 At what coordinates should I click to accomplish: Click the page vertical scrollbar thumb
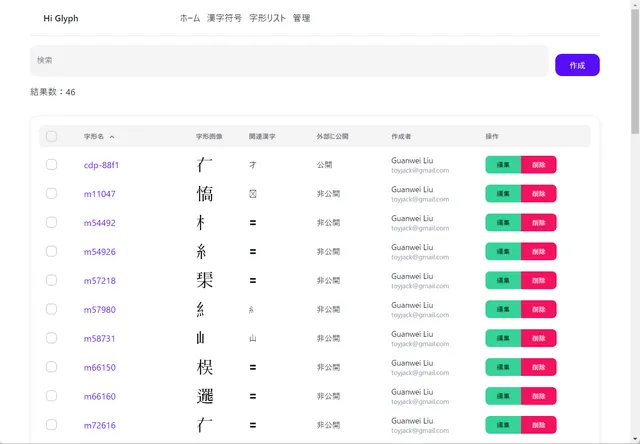coord(635,71)
